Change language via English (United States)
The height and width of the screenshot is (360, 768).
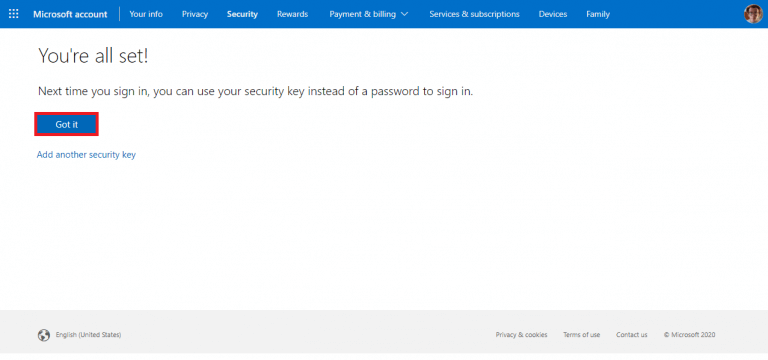88,335
